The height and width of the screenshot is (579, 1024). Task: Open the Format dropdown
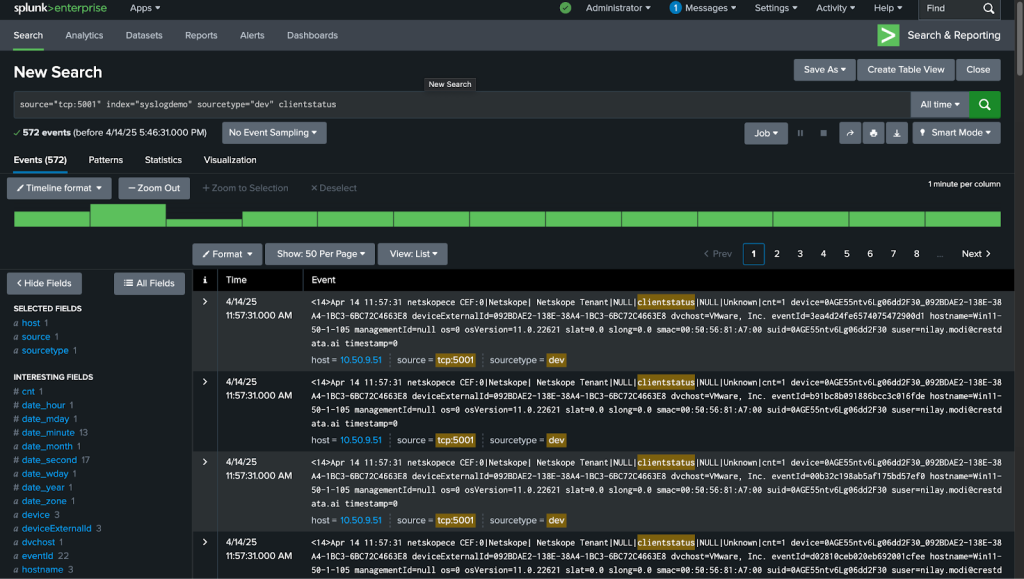[x=227, y=254]
